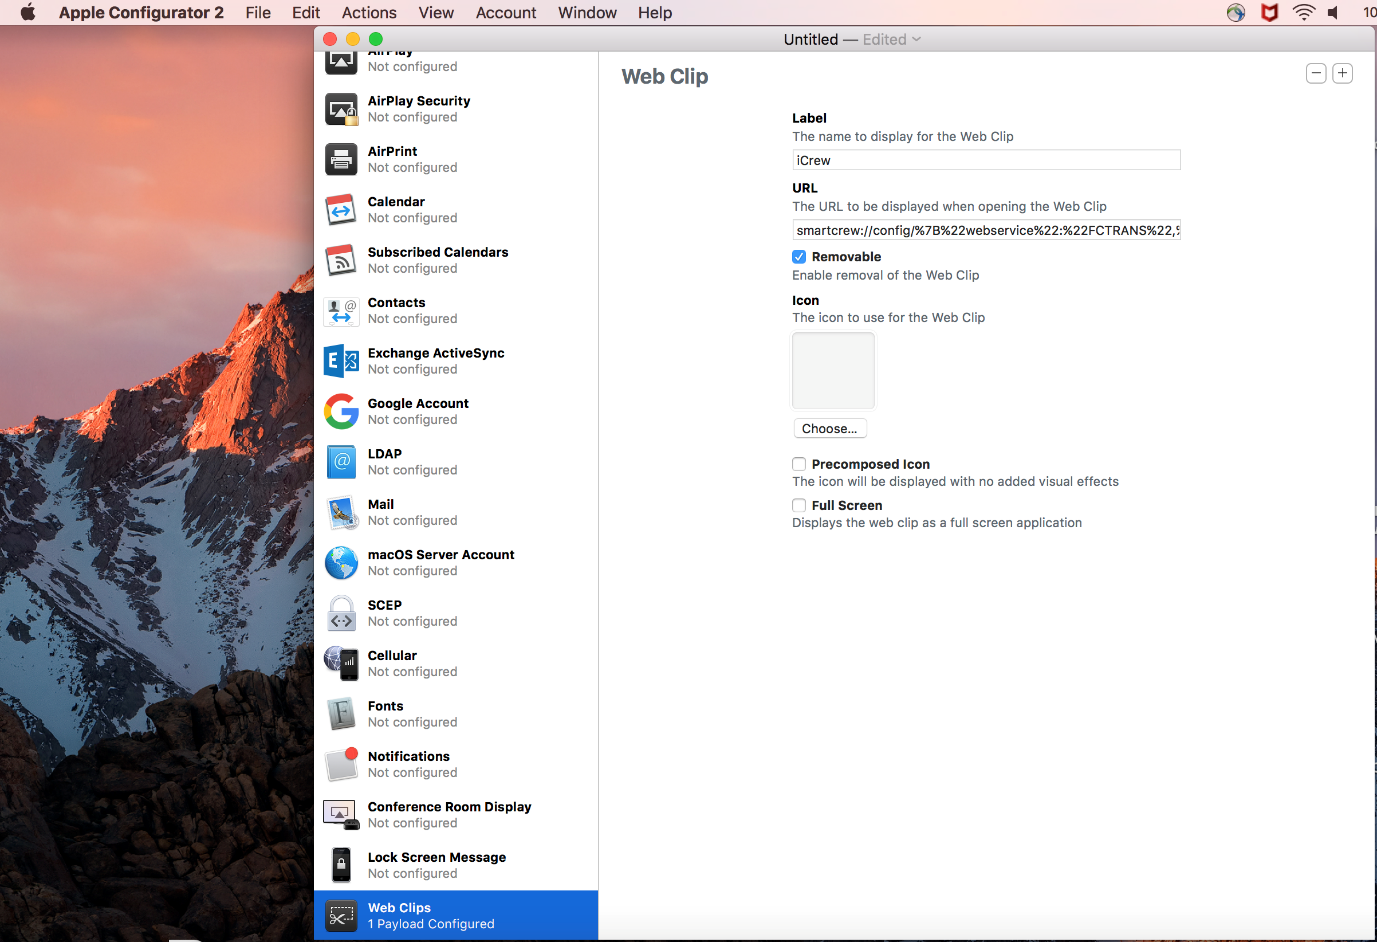
Task: Open the Exchange ActiveSync icon
Action: point(341,361)
